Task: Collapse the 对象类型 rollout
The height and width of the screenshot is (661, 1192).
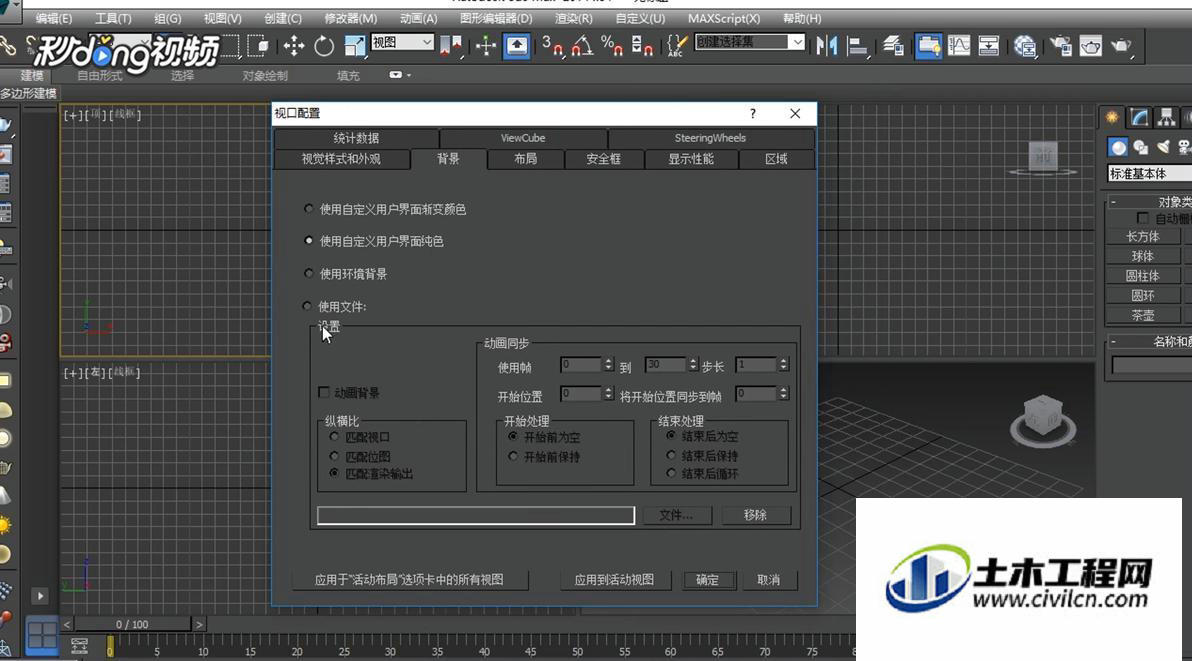Action: pyautogui.click(x=1113, y=202)
